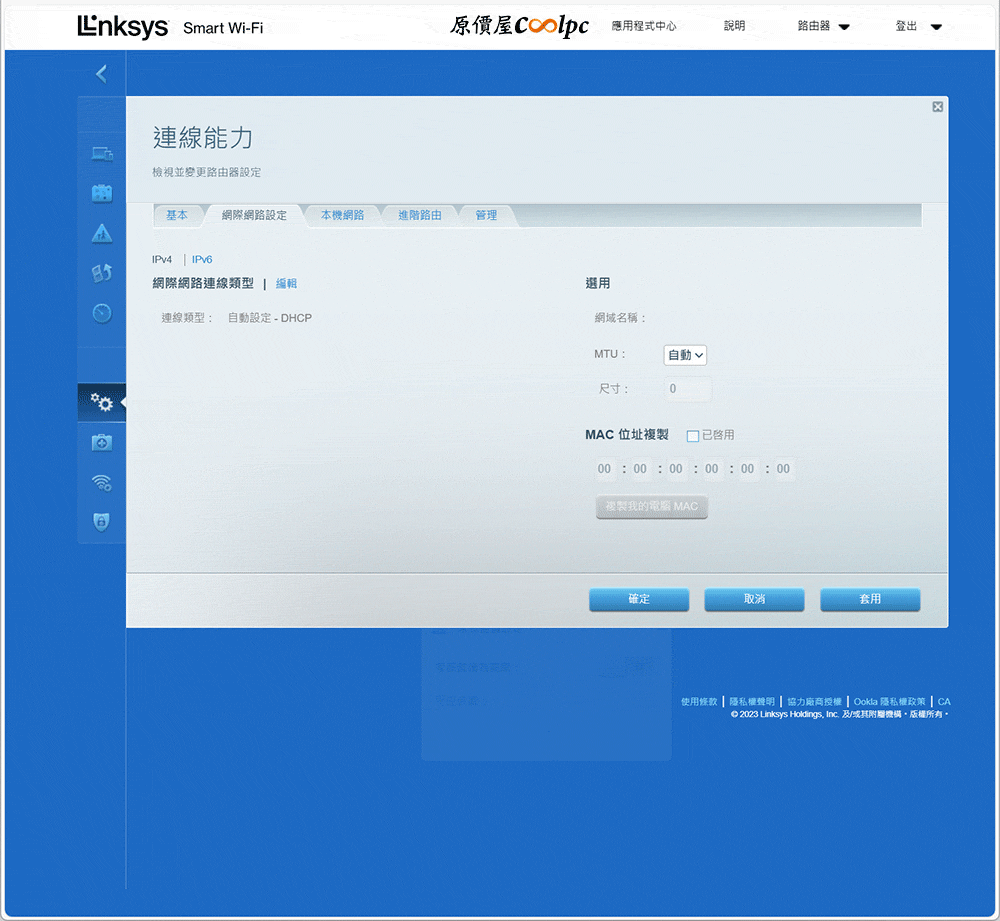Open the 進階路由 tab

point(419,215)
